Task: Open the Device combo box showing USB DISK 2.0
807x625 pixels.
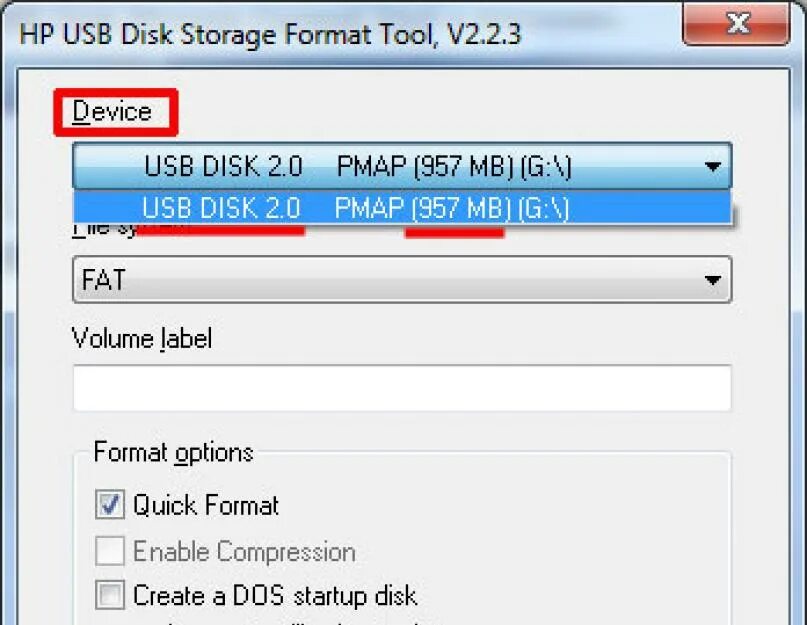Action: click(400, 166)
